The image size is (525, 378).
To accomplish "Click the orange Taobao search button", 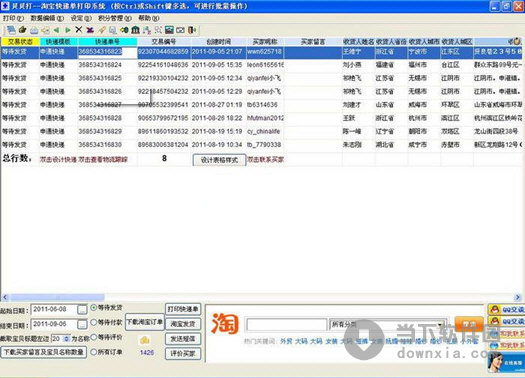I will point(469,324).
